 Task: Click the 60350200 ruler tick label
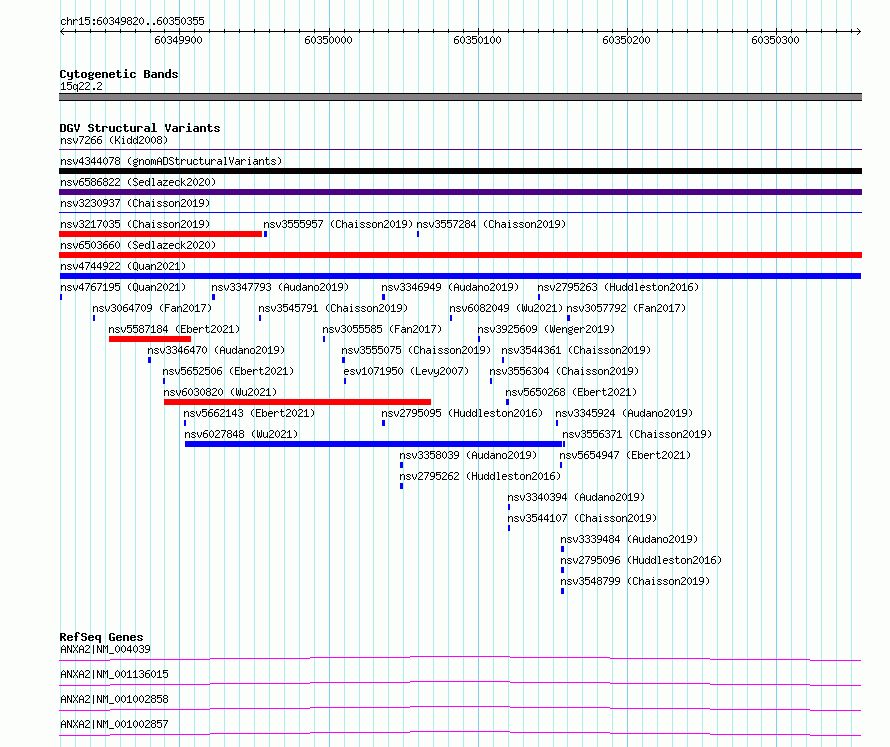pos(626,40)
